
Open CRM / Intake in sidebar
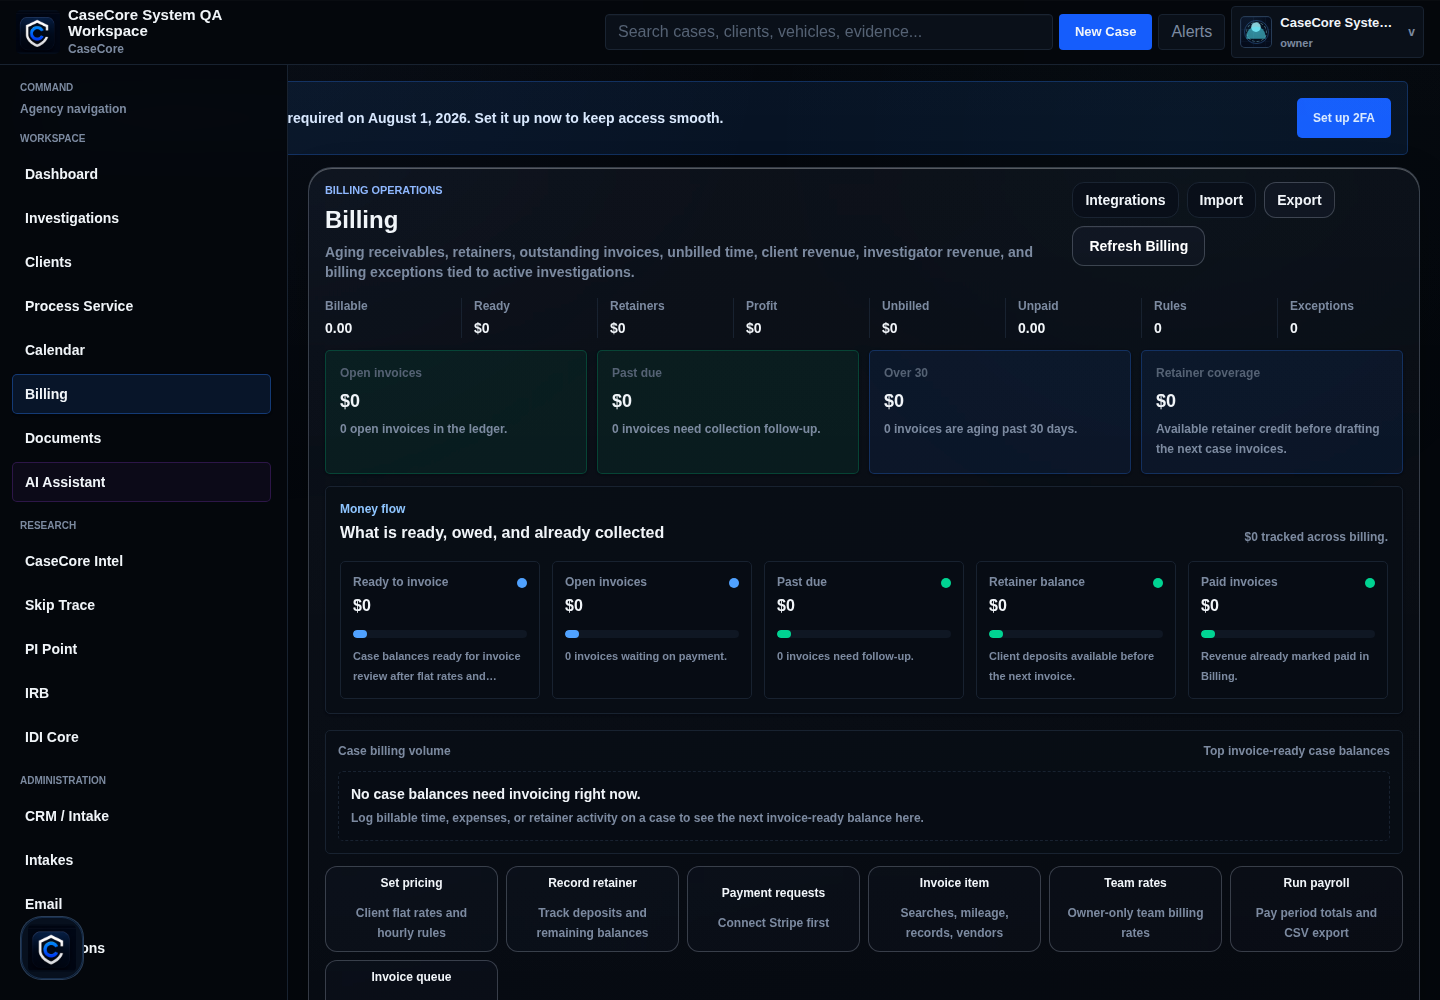click(141, 816)
